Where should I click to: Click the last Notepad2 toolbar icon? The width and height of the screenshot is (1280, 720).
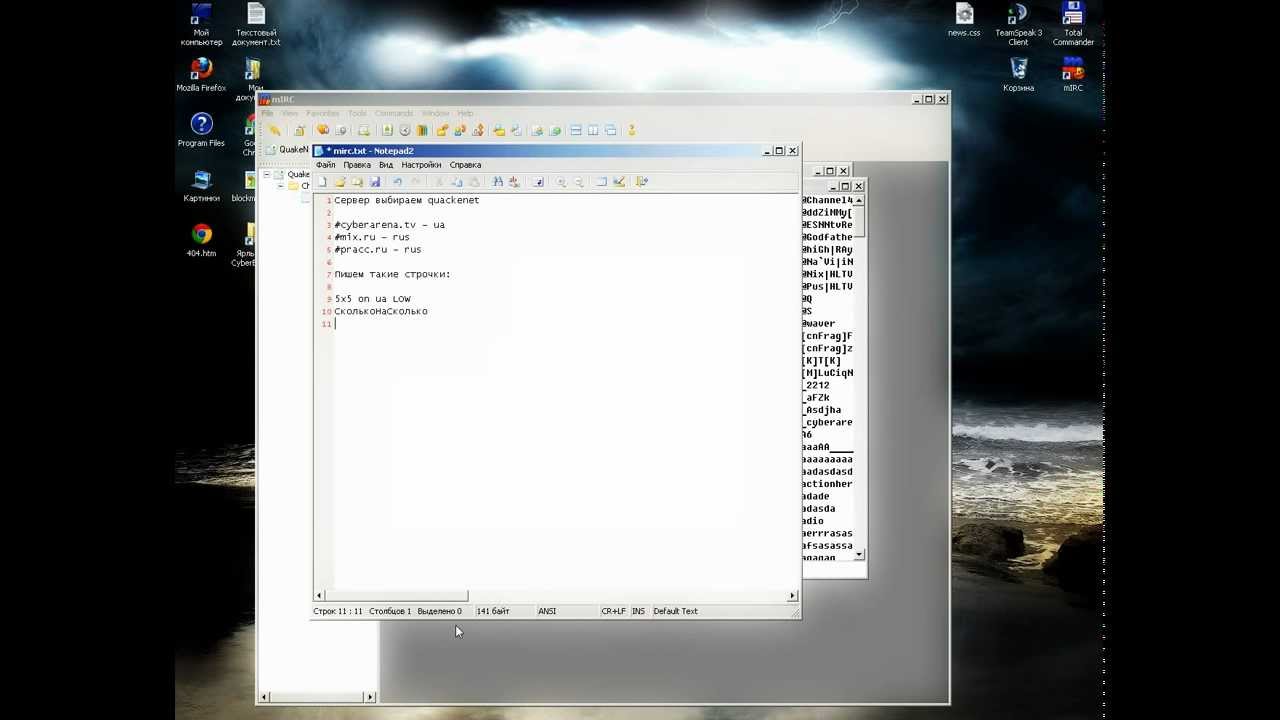pyautogui.click(x=641, y=182)
